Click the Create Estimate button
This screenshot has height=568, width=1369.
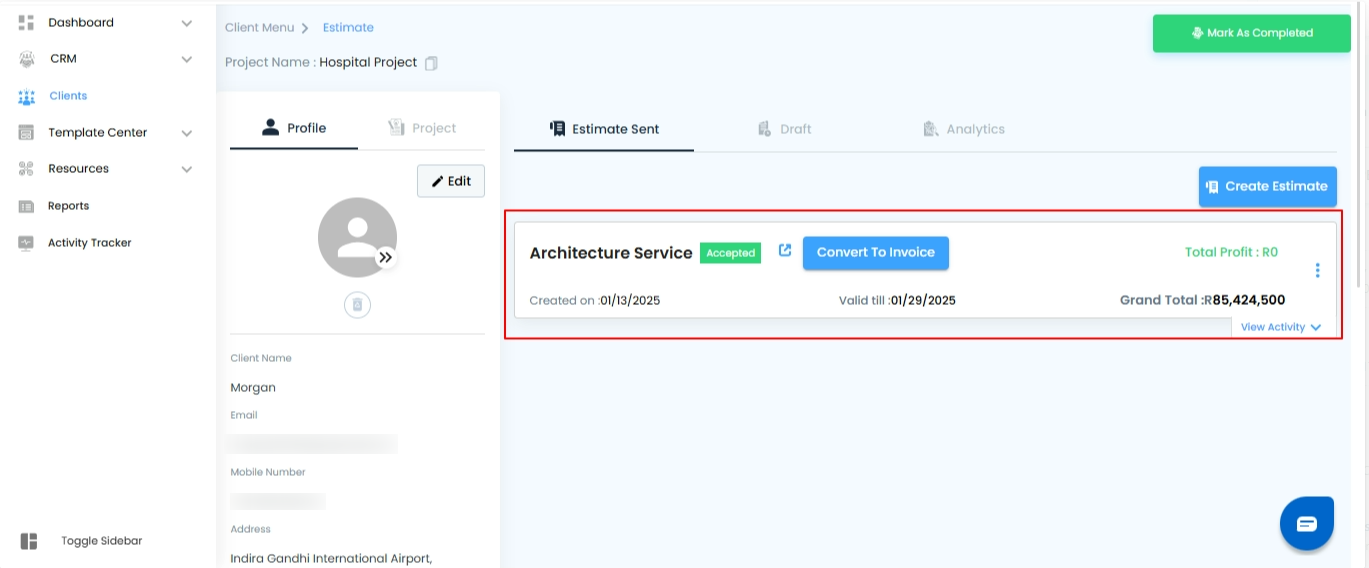(1267, 186)
